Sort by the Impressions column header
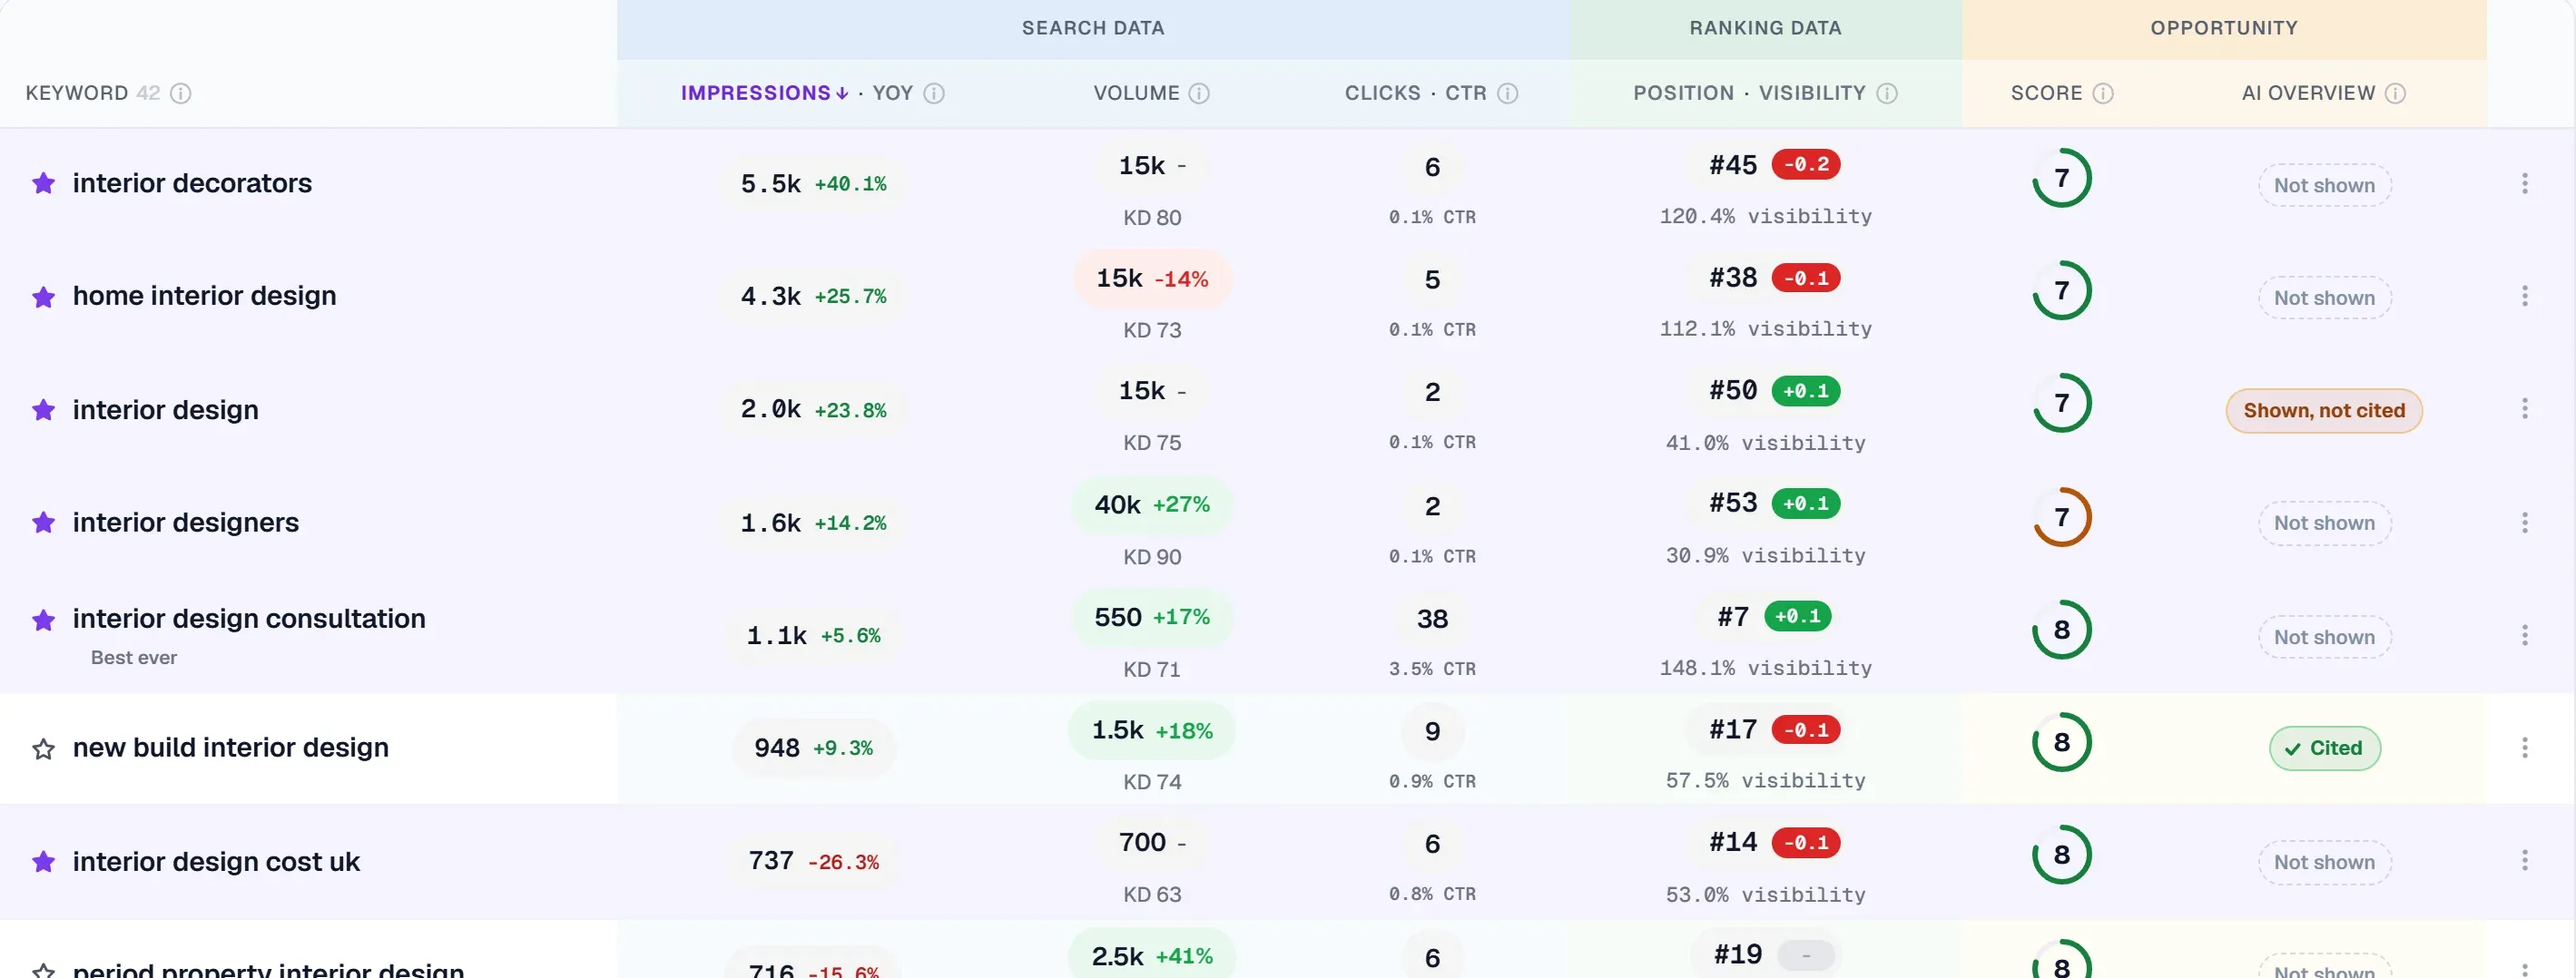This screenshot has width=2576, height=978. tap(765, 93)
